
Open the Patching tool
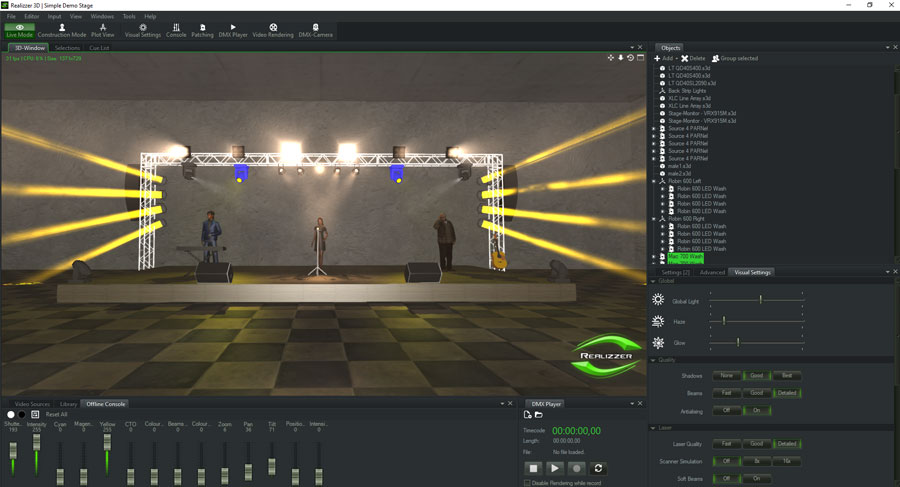202,30
